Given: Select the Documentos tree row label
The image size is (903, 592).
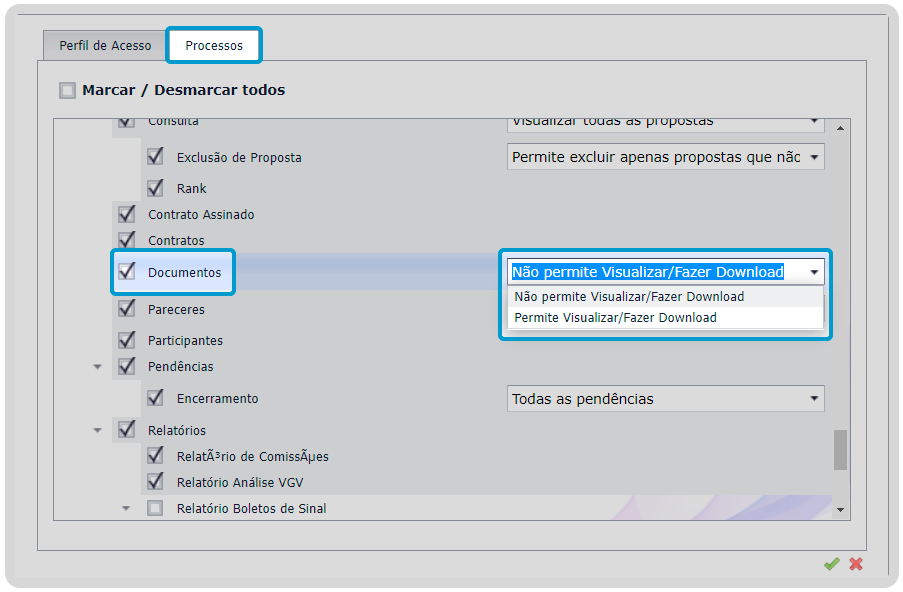Looking at the screenshot, I should click(x=184, y=272).
